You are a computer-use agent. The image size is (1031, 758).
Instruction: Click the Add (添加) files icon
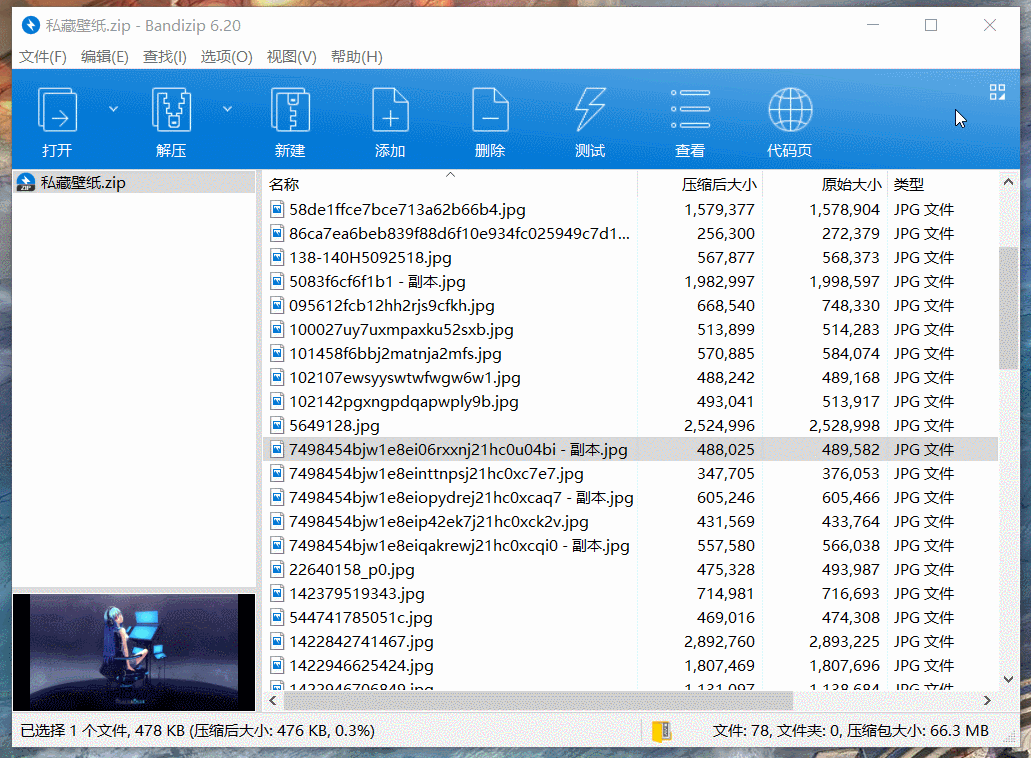tap(390, 111)
